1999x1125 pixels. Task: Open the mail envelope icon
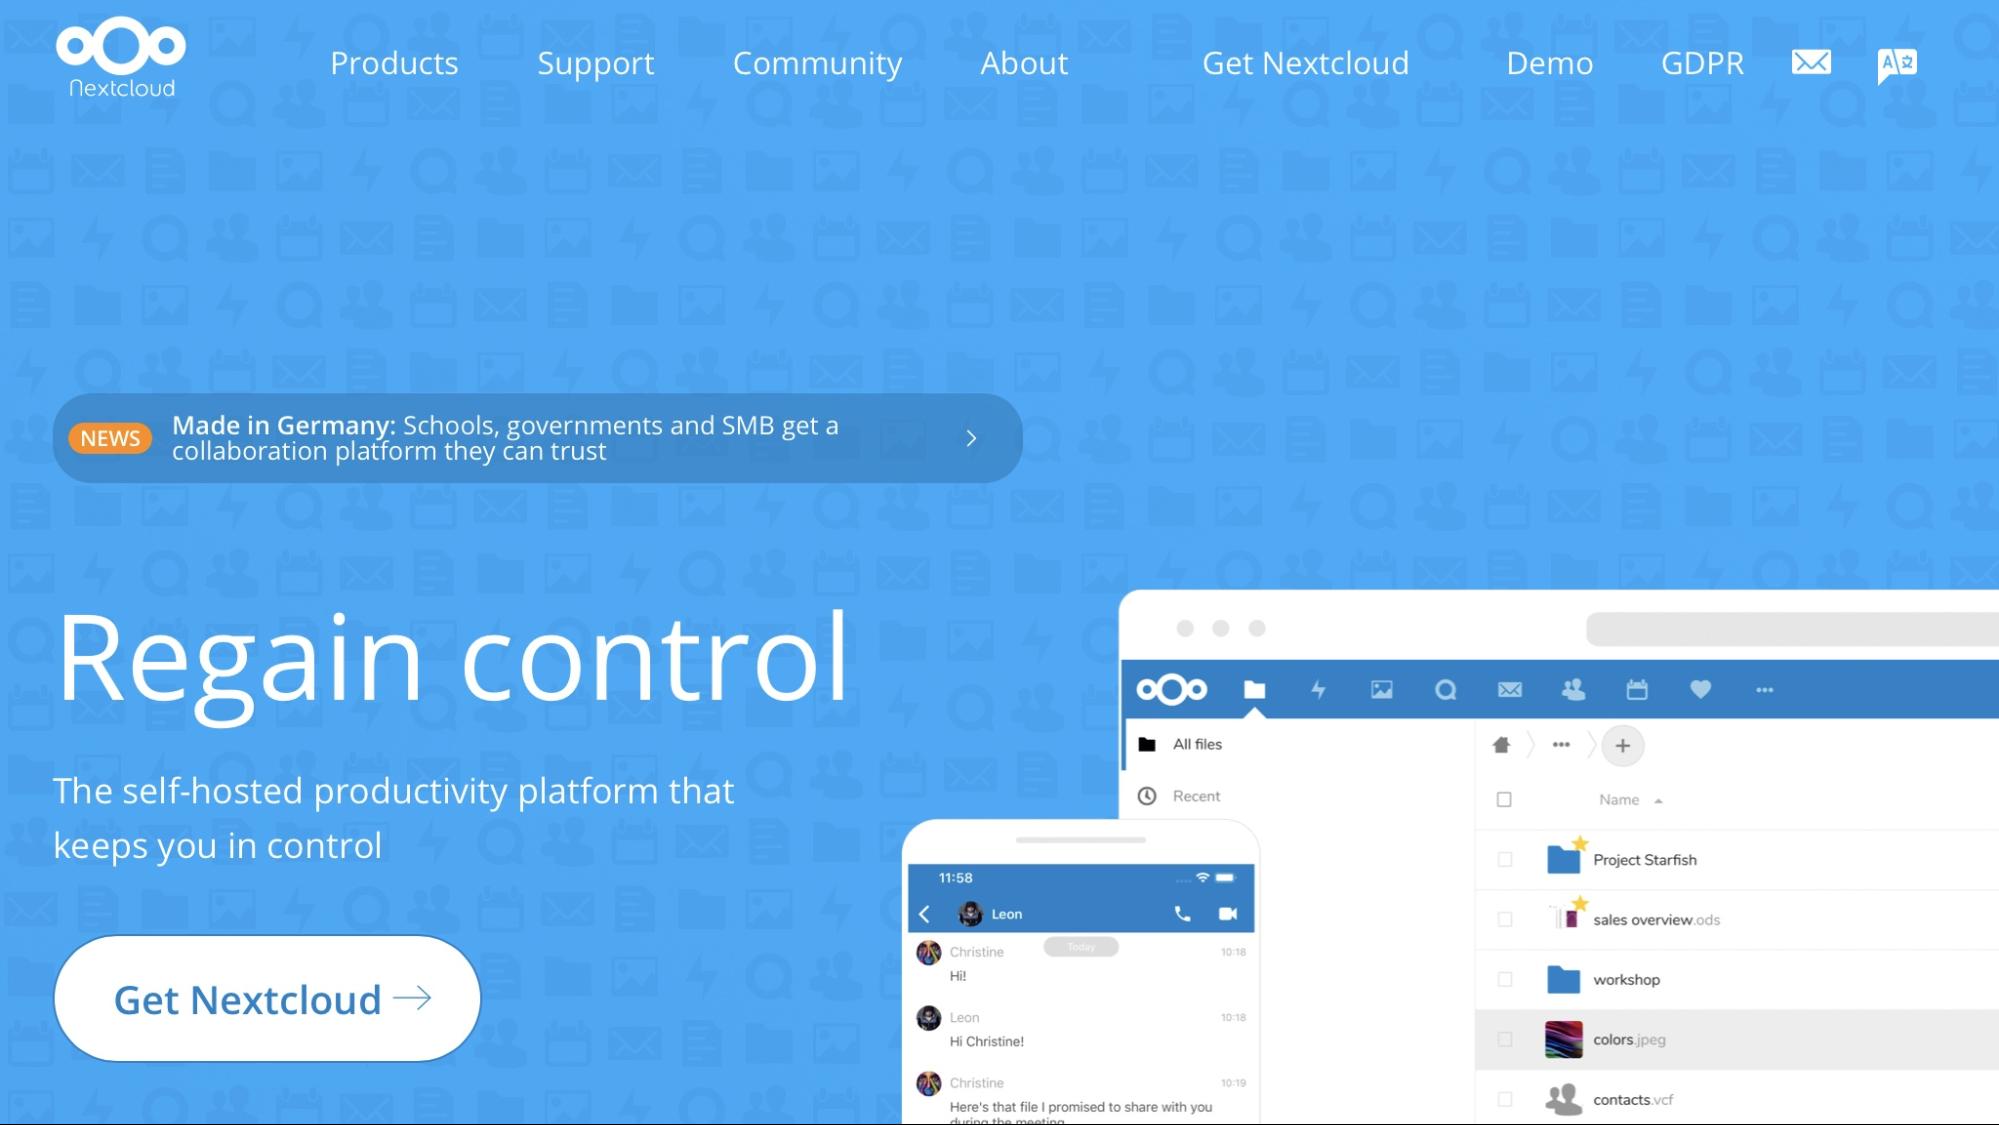point(1810,62)
